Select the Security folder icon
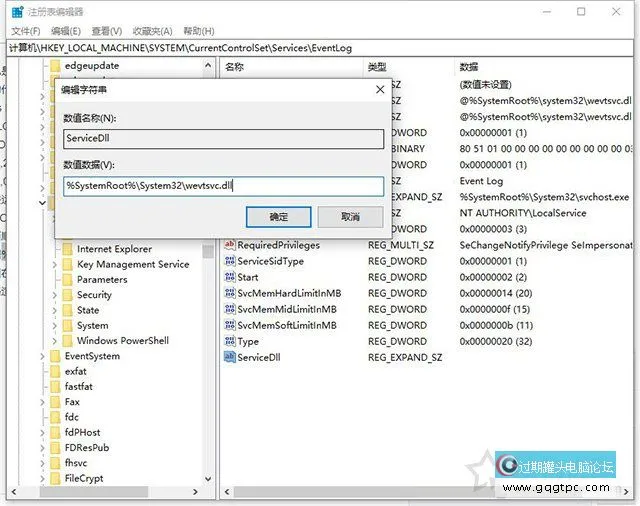Viewport: 640px width, 506px height. 68,295
